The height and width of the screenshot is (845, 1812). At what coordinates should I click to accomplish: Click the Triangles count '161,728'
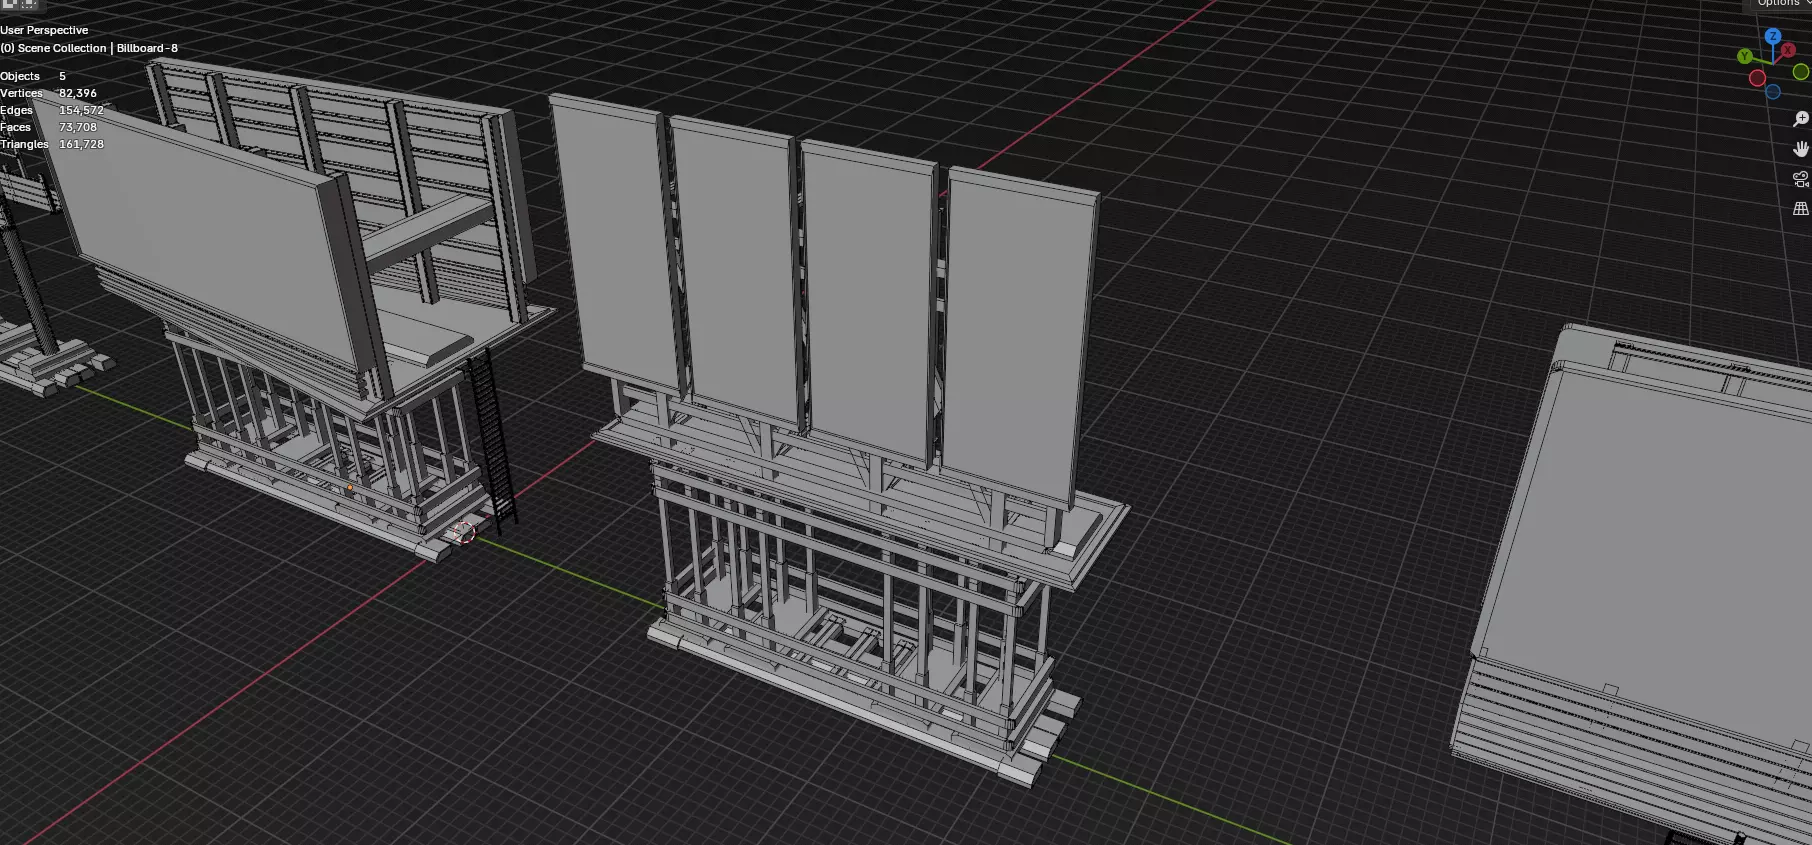click(x=81, y=144)
